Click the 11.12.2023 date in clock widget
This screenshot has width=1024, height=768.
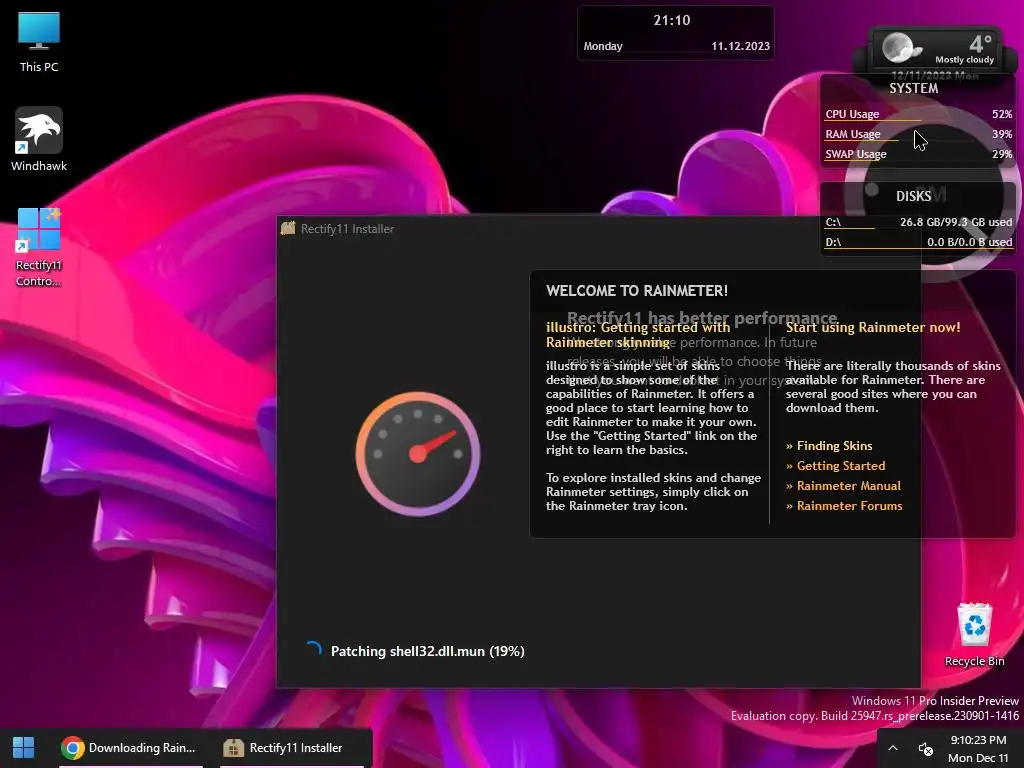[x=740, y=46]
